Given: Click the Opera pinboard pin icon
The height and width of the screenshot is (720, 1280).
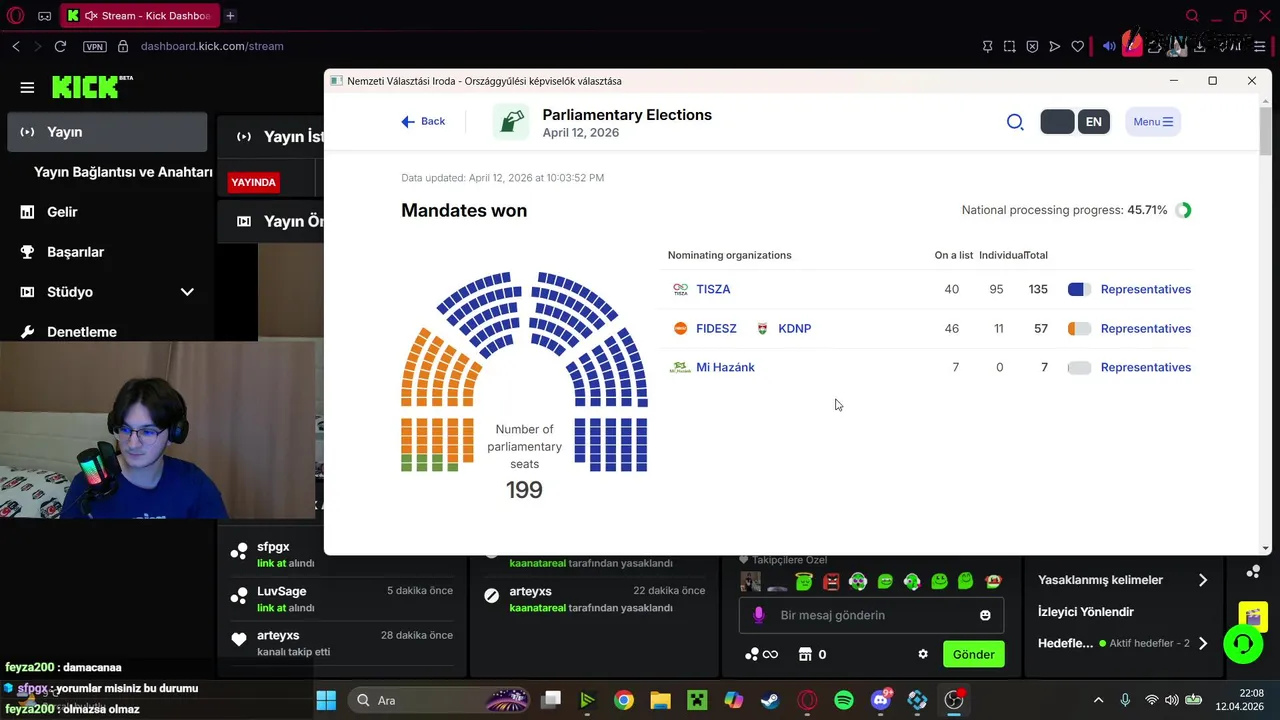Looking at the screenshot, I should tap(987, 46).
